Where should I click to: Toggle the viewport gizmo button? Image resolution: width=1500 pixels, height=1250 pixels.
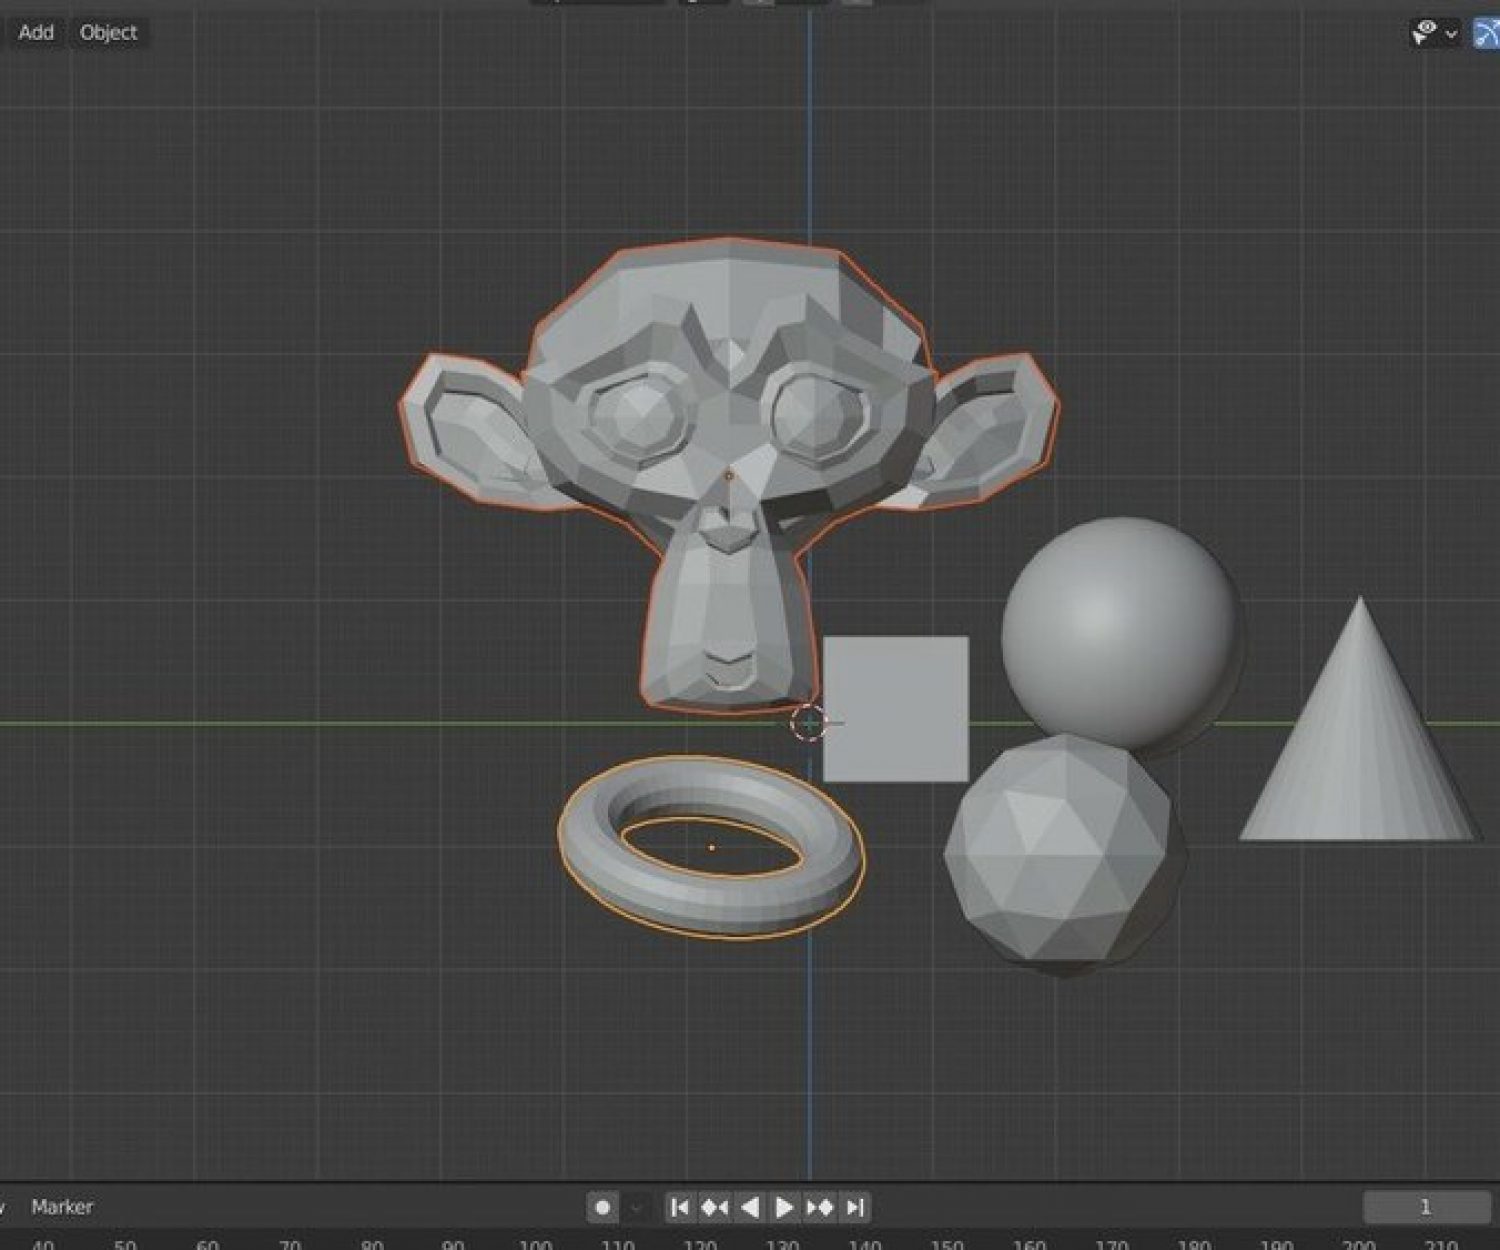point(1487,32)
